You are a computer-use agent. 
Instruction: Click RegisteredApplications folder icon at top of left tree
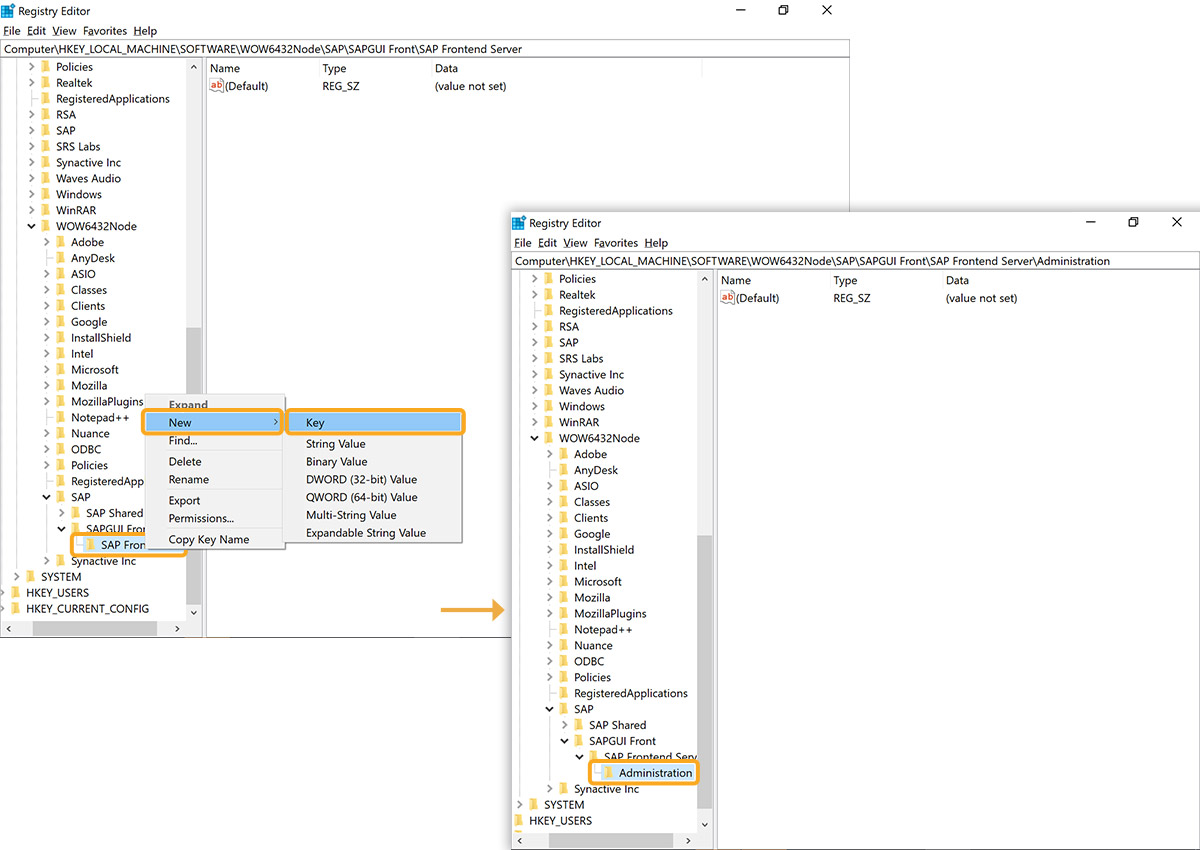coord(45,99)
